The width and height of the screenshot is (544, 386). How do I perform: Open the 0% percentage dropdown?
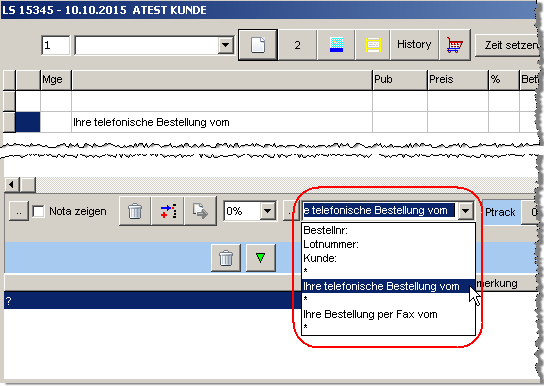(267, 211)
